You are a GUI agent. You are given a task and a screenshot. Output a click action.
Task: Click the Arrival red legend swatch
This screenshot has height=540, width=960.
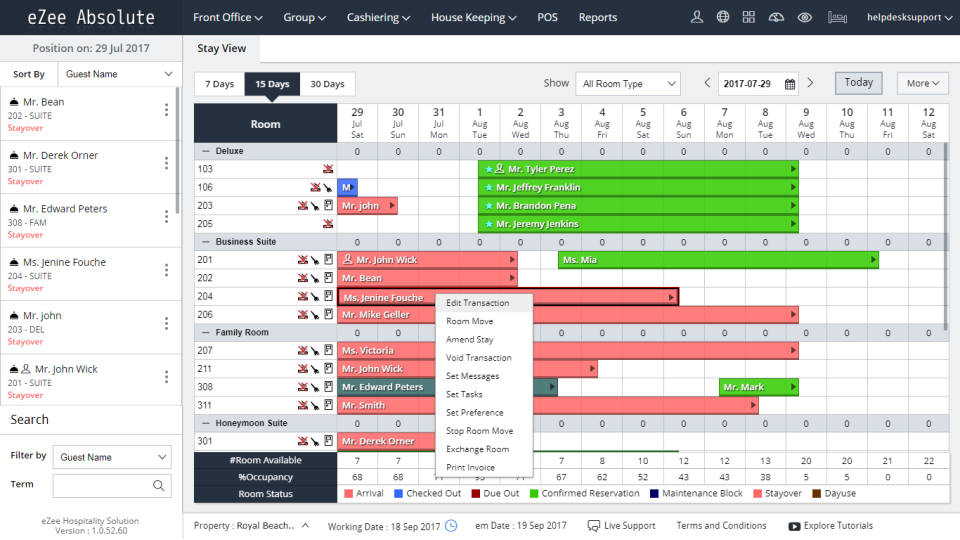(348, 493)
